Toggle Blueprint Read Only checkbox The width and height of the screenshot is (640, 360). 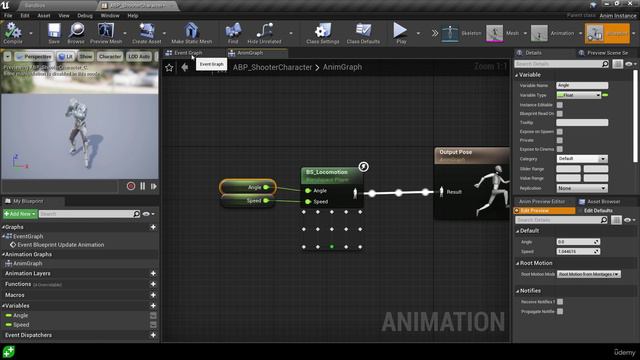[x=560, y=113]
